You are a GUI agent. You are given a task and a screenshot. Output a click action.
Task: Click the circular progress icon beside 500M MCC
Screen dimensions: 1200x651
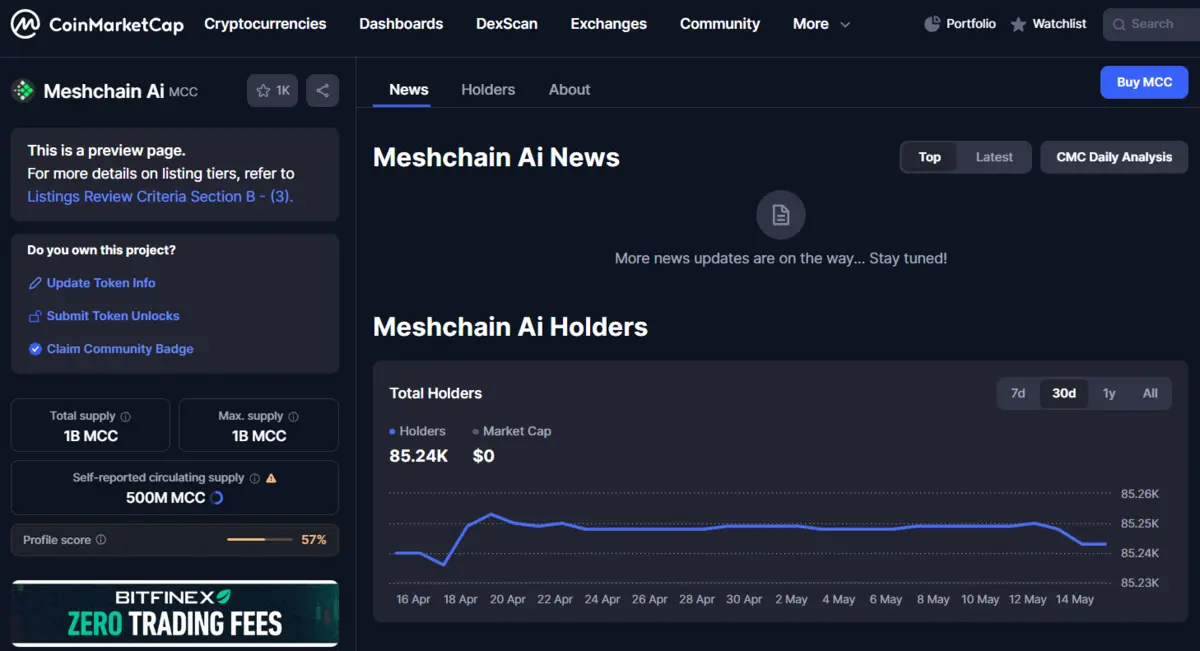point(217,498)
